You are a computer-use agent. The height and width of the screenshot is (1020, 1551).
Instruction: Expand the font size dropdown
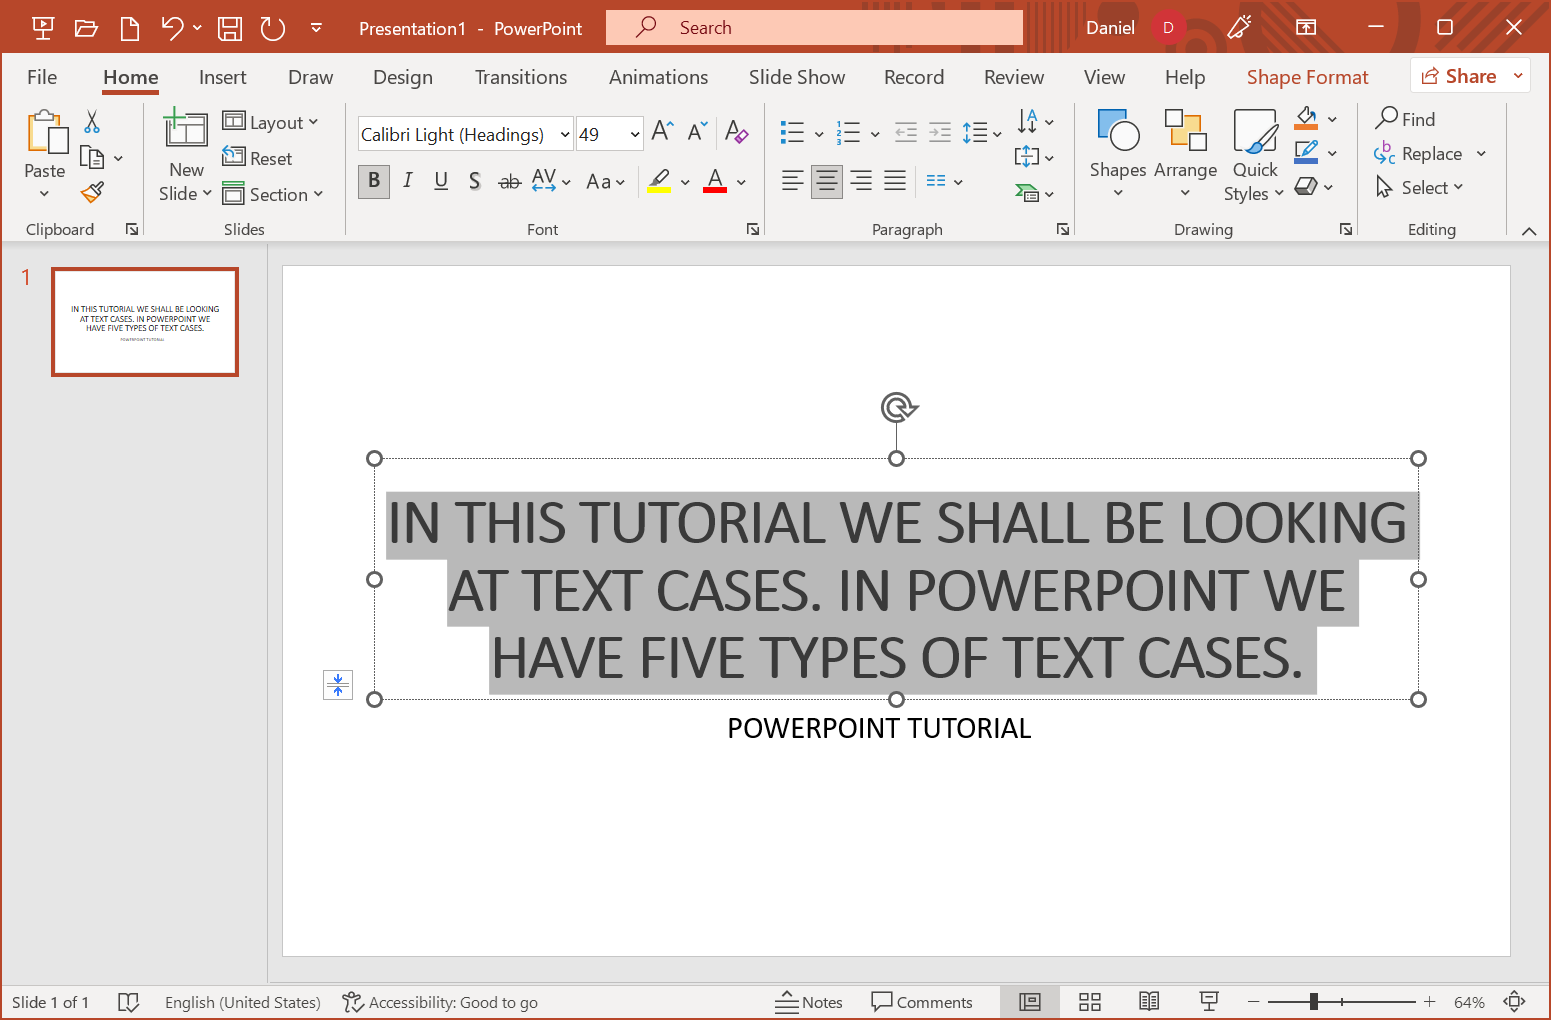(634, 134)
